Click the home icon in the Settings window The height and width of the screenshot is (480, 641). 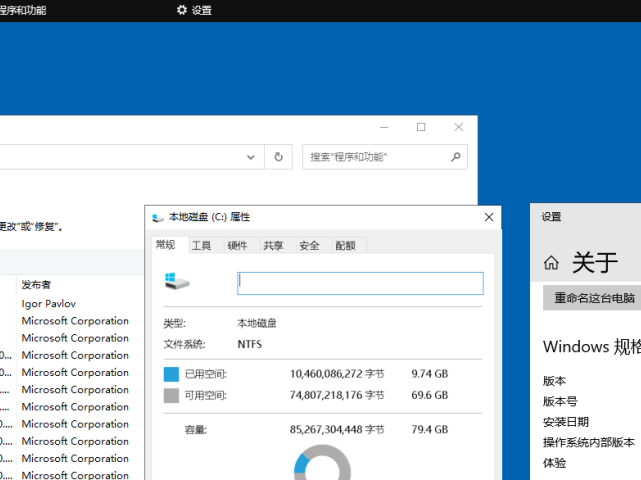tap(551, 263)
